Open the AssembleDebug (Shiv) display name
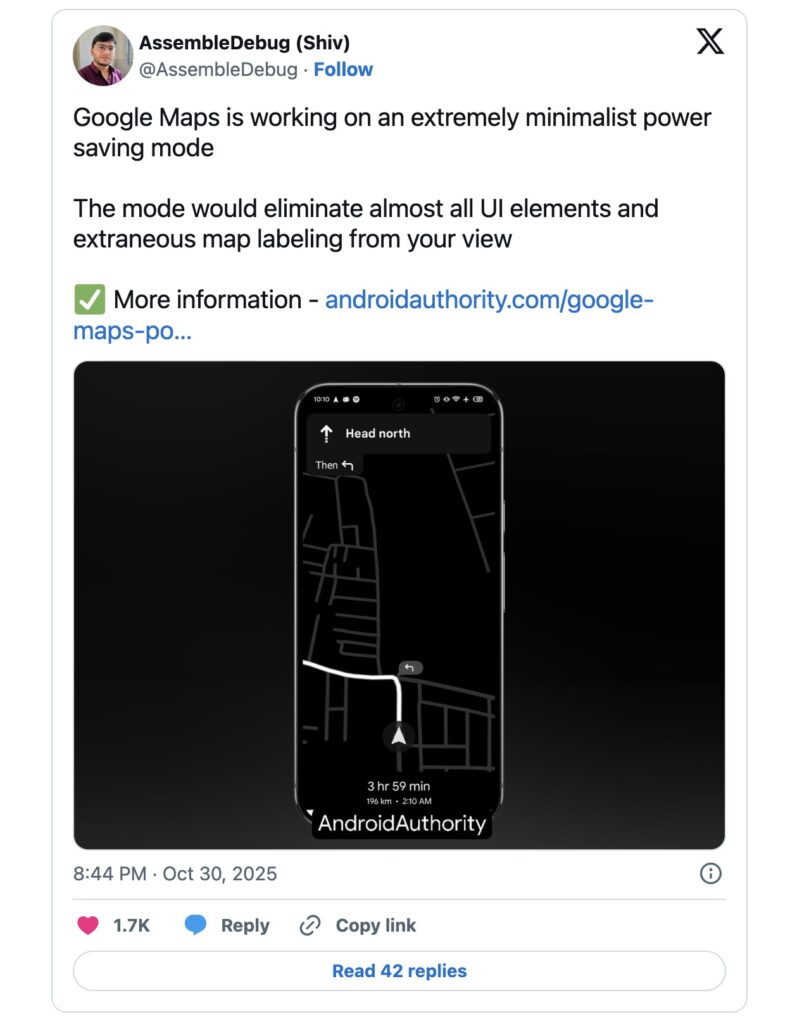This screenshot has width=790, height=1024. tap(244, 43)
